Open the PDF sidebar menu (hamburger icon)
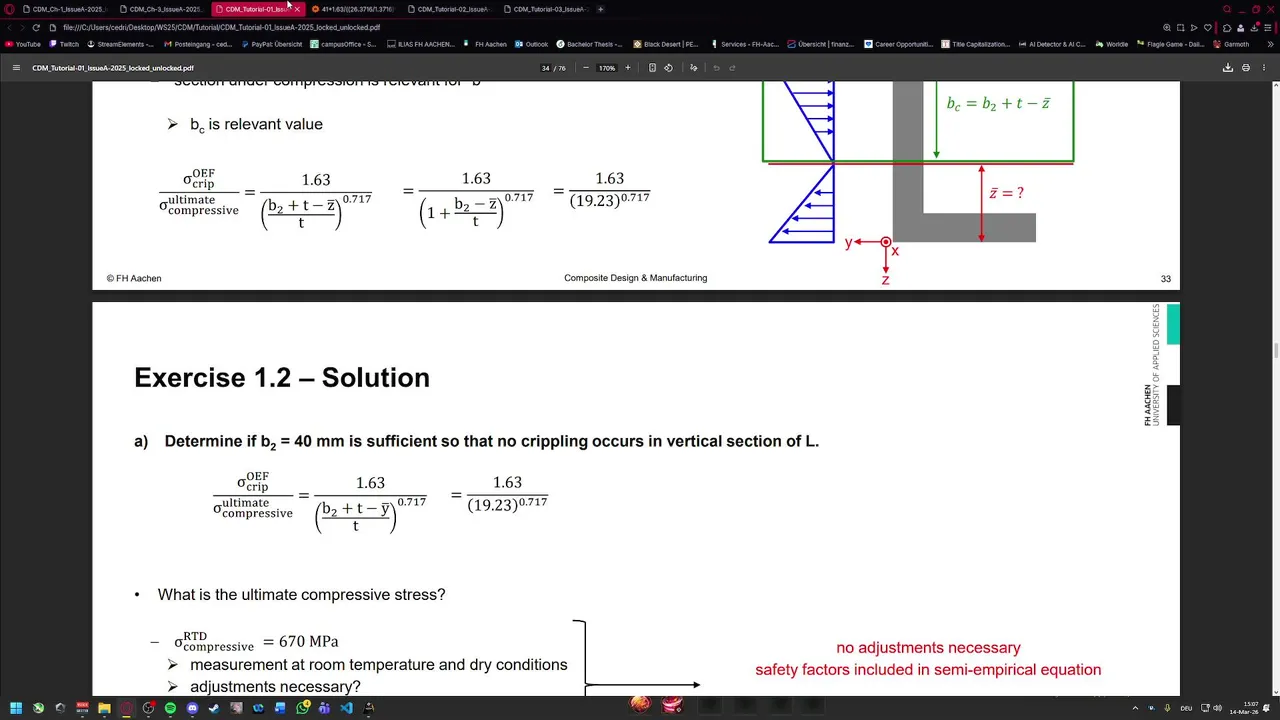The height and width of the screenshot is (720, 1280). (x=16, y=68)
